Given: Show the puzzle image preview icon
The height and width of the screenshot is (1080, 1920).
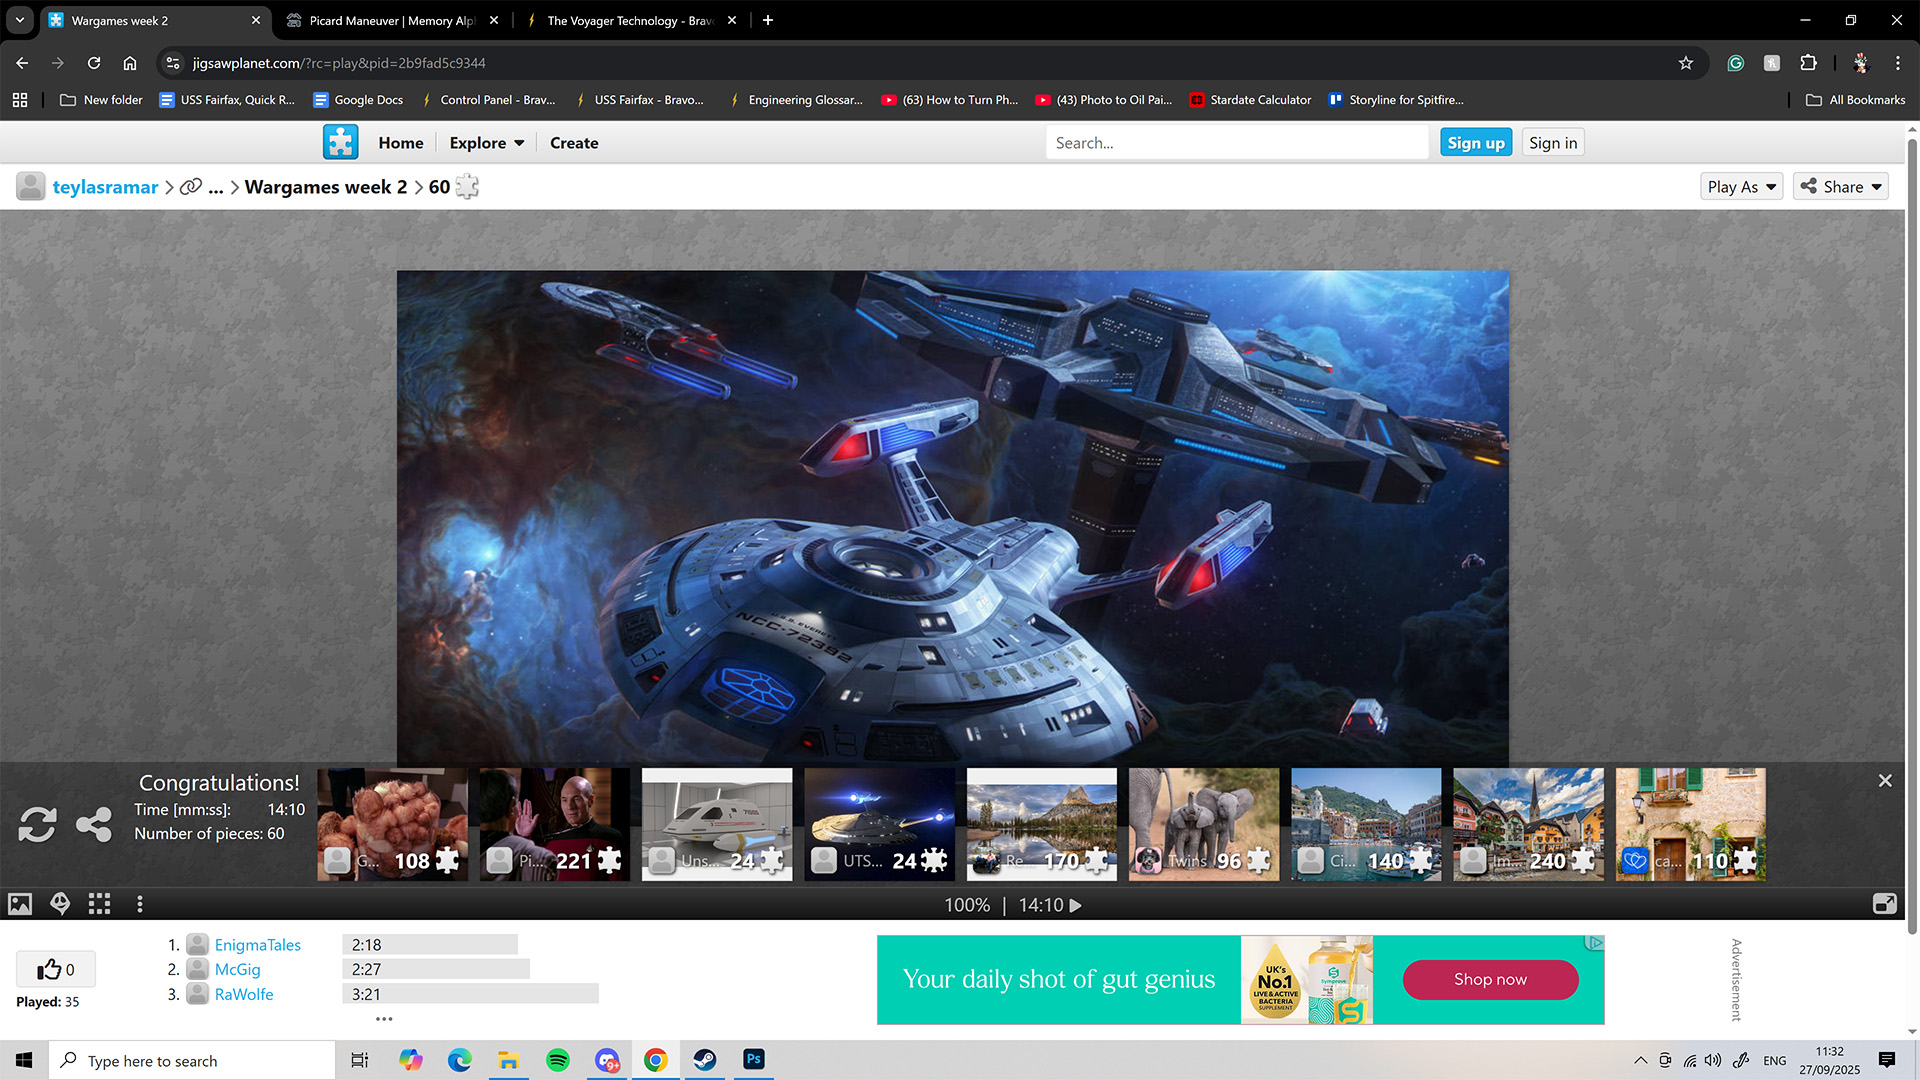Looking at the screenshot, I should [20, 905].
